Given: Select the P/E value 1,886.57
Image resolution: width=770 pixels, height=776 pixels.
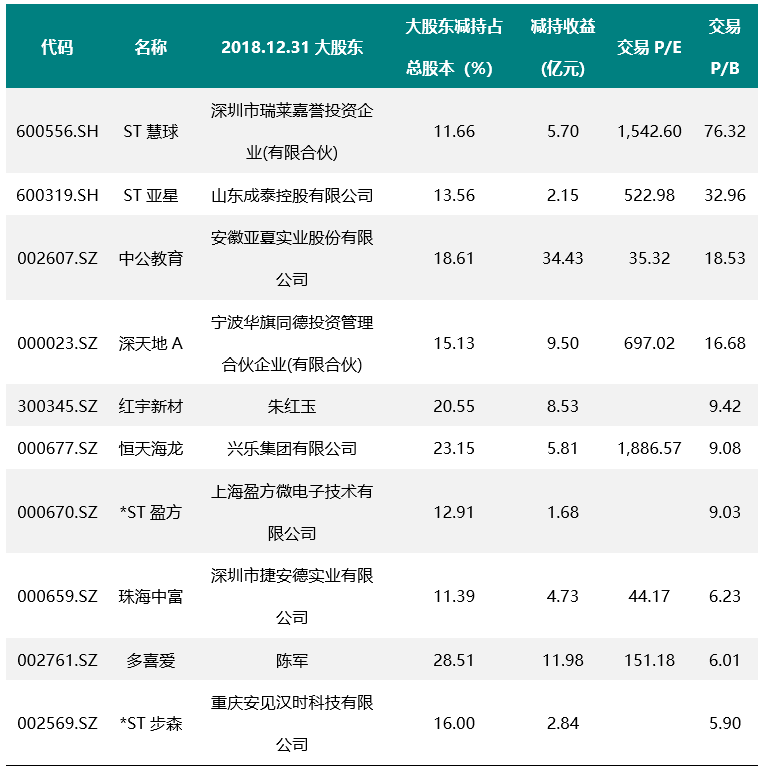Looking at the screenshot, I should pyautogui.click(x=649, y=448).
